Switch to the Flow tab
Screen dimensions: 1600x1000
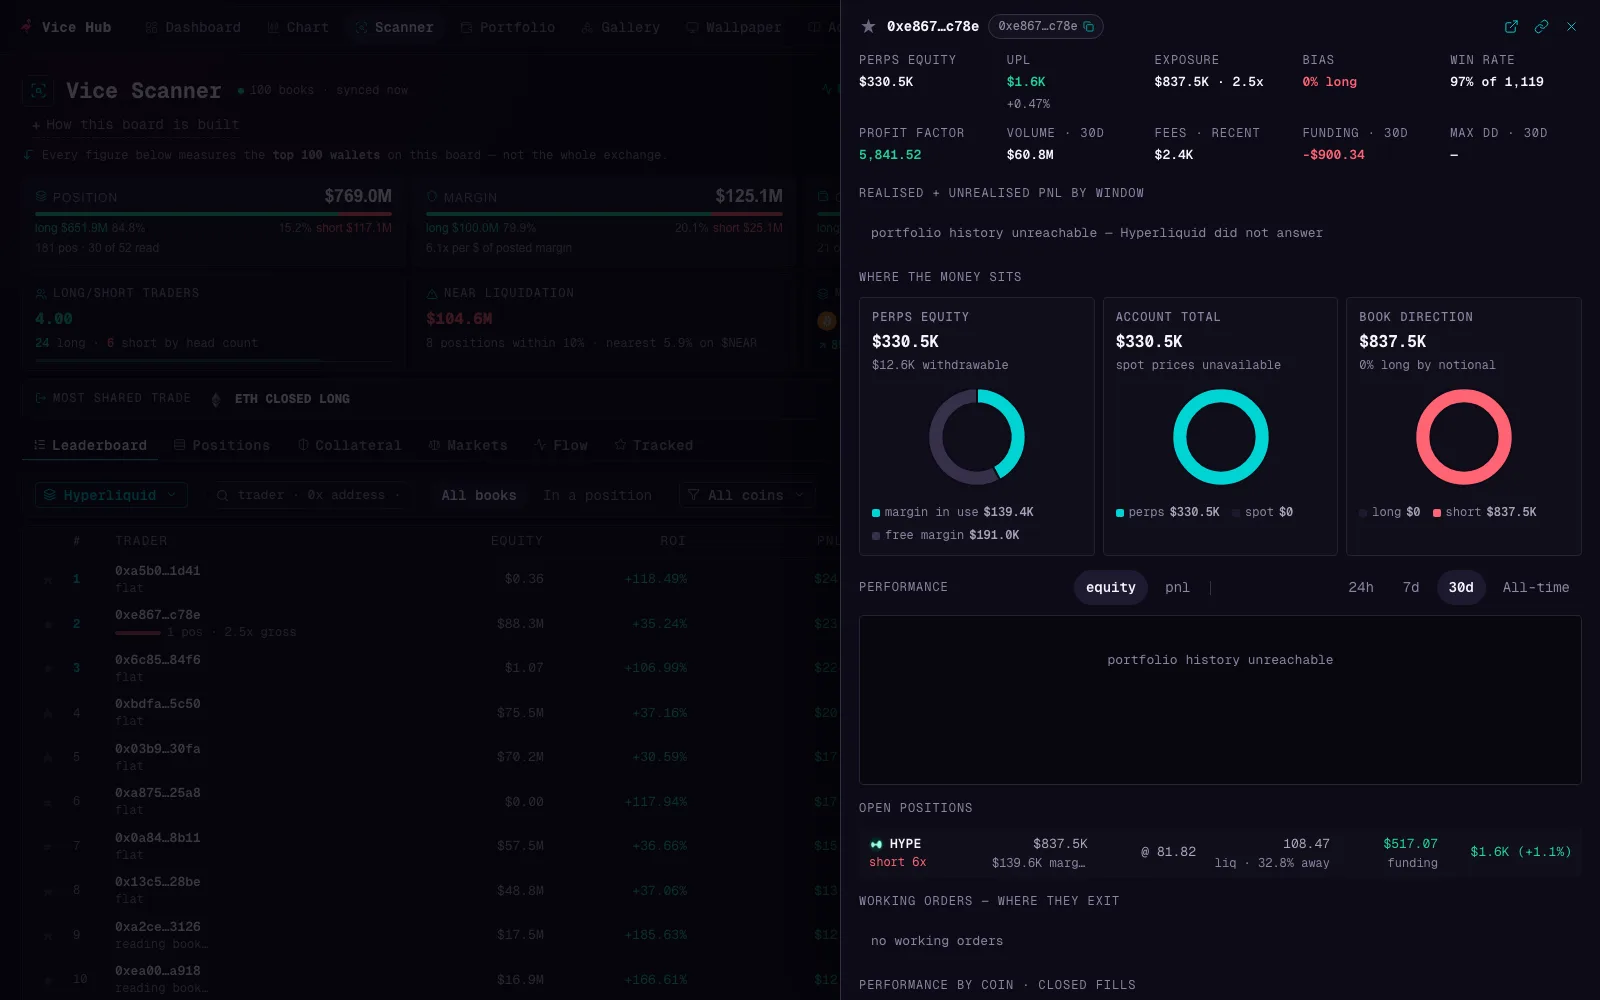(561, 445)
